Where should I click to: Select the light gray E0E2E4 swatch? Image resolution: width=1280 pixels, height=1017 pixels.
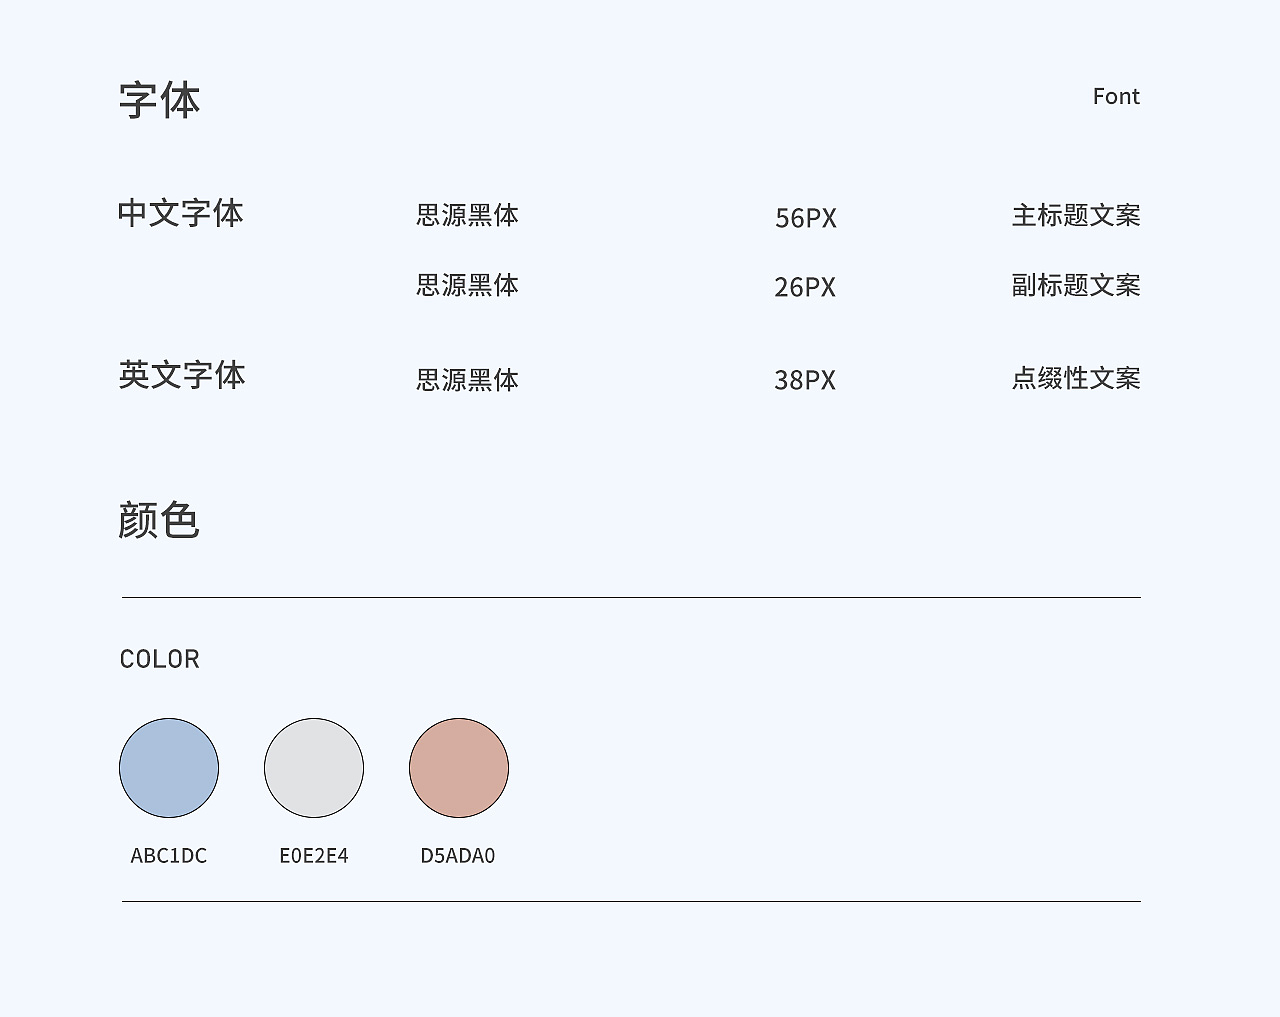point(314,768)
